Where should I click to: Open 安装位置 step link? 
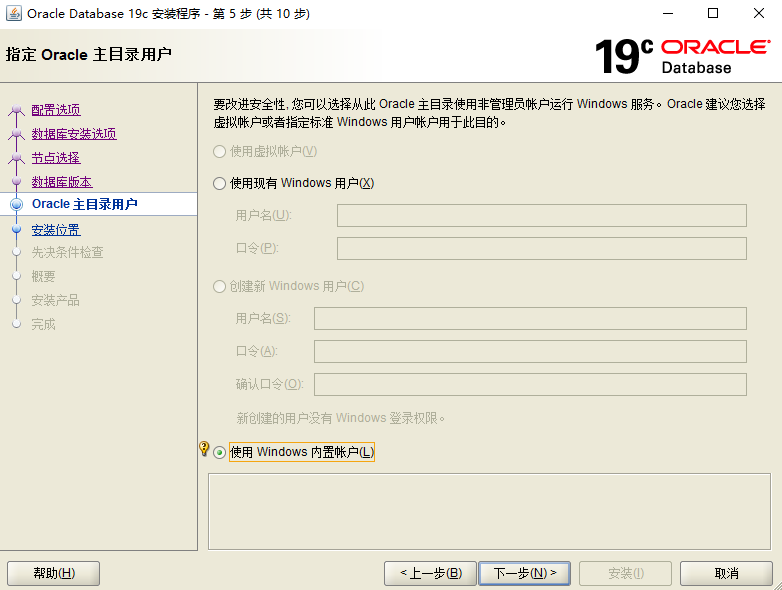pyautogui.click(x=56, y=230)
